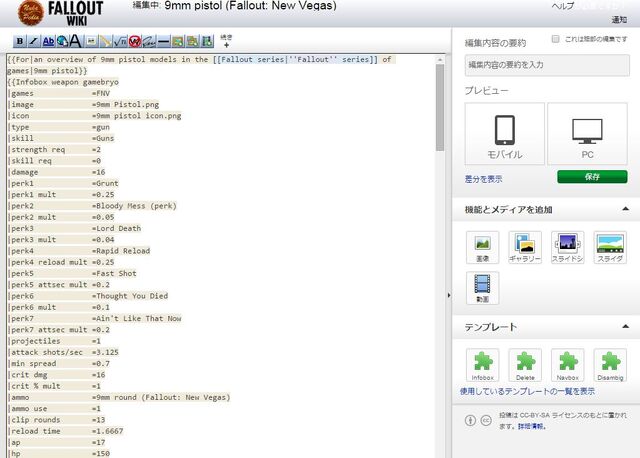
Task: Click the '=Rapid Reload' perk4 value
Action: pos(121,251)
